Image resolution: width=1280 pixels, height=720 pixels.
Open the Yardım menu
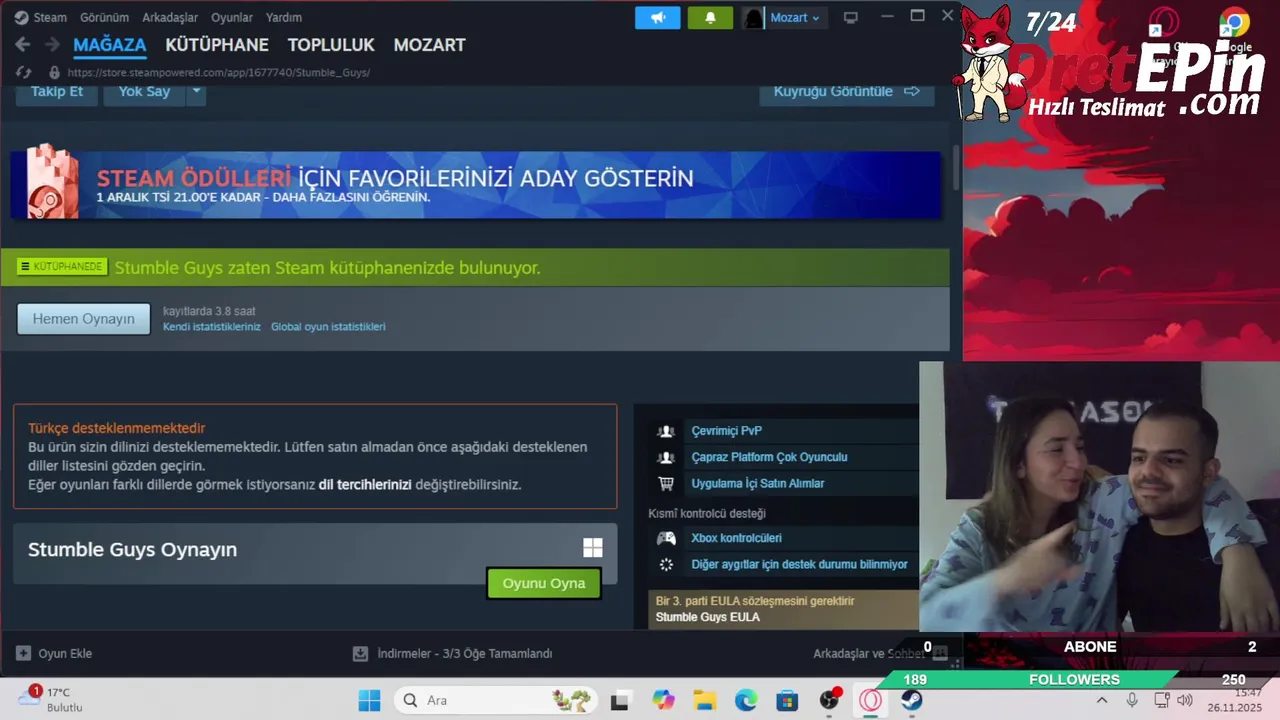click(284, 17)
